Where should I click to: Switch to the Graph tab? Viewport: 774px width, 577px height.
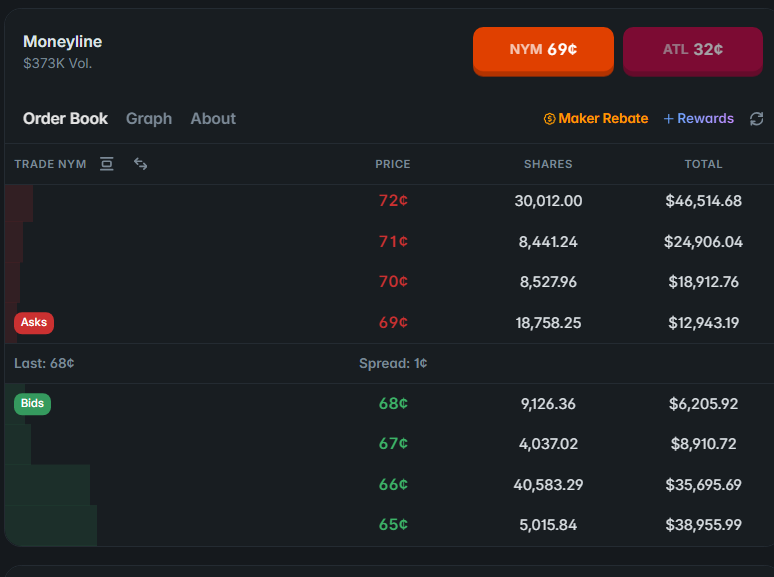149,118
